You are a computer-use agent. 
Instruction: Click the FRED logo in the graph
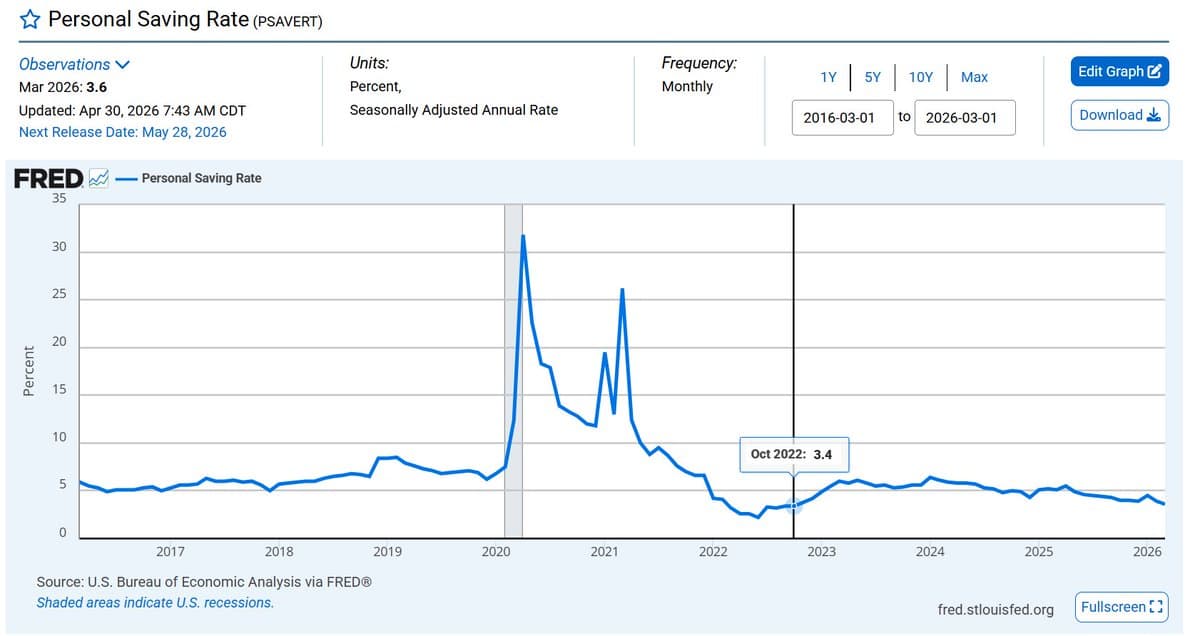coord(48,179)
